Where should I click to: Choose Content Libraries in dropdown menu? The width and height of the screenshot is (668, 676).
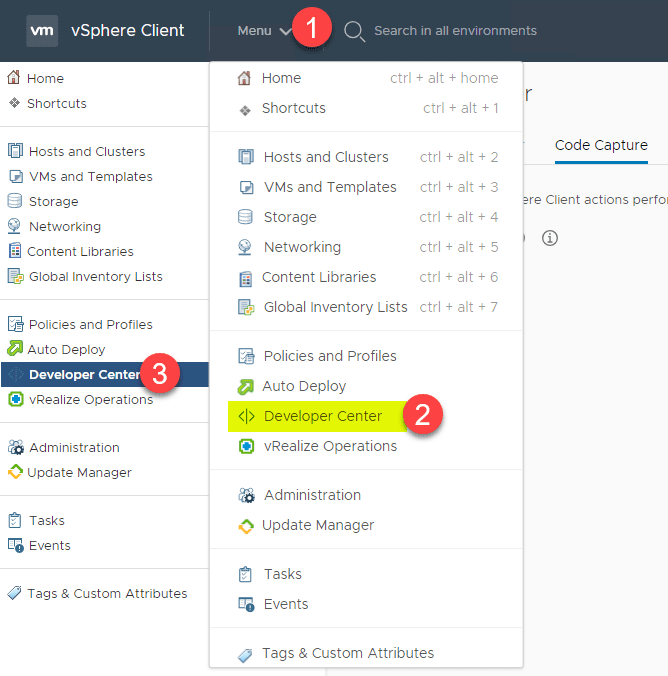(x=367, y=277)
